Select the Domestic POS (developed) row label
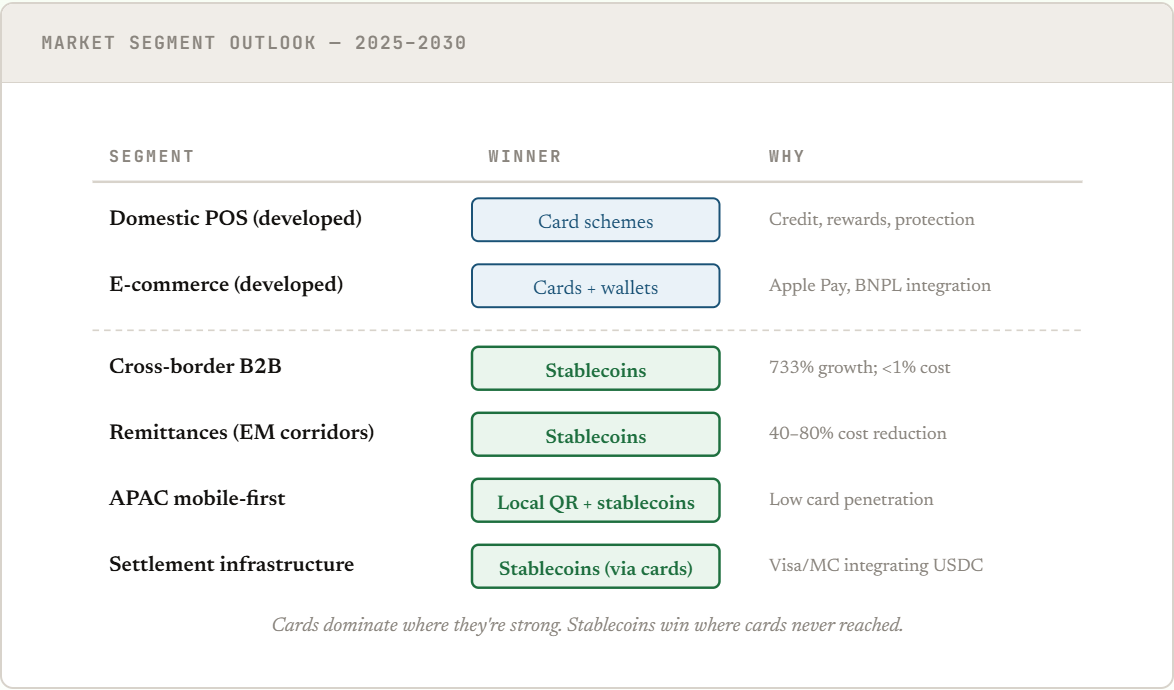The image size is (1174, 690). point(235,218)
